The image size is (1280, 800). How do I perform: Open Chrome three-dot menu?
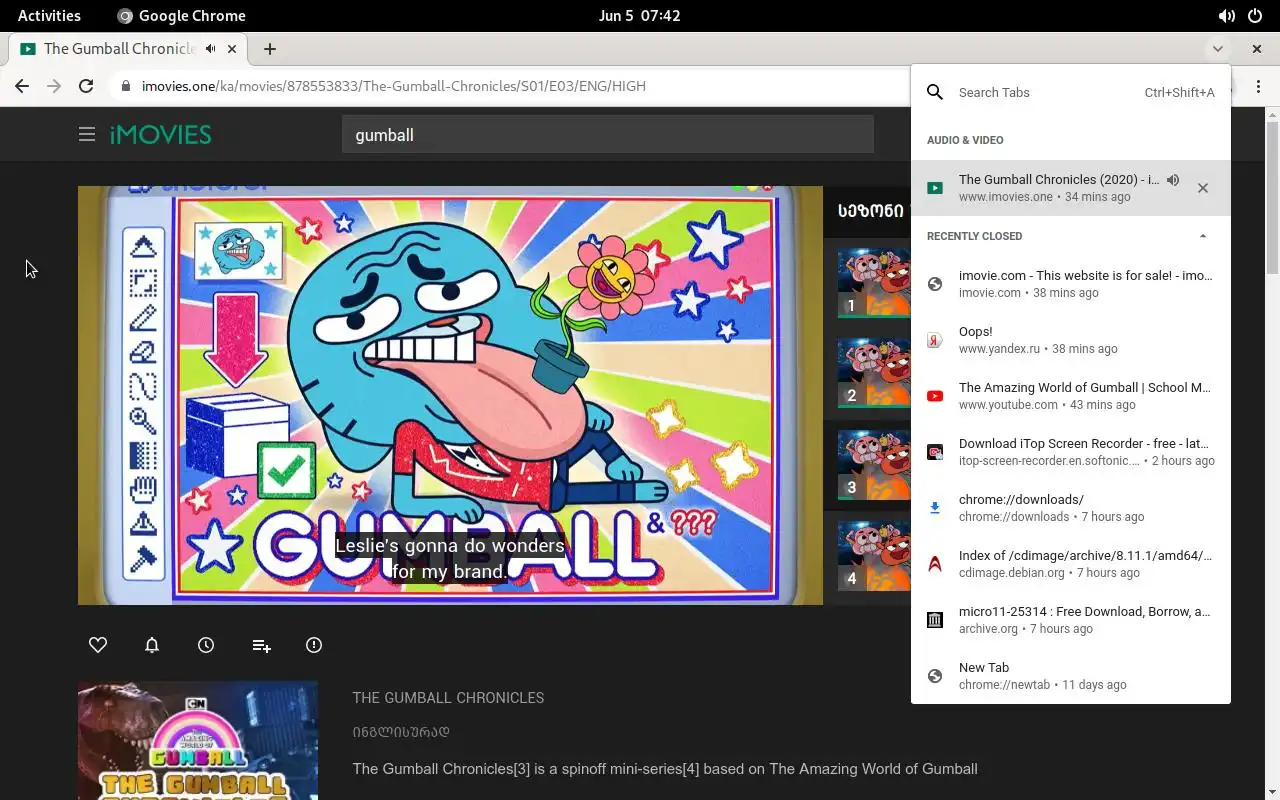[1258, 86]
